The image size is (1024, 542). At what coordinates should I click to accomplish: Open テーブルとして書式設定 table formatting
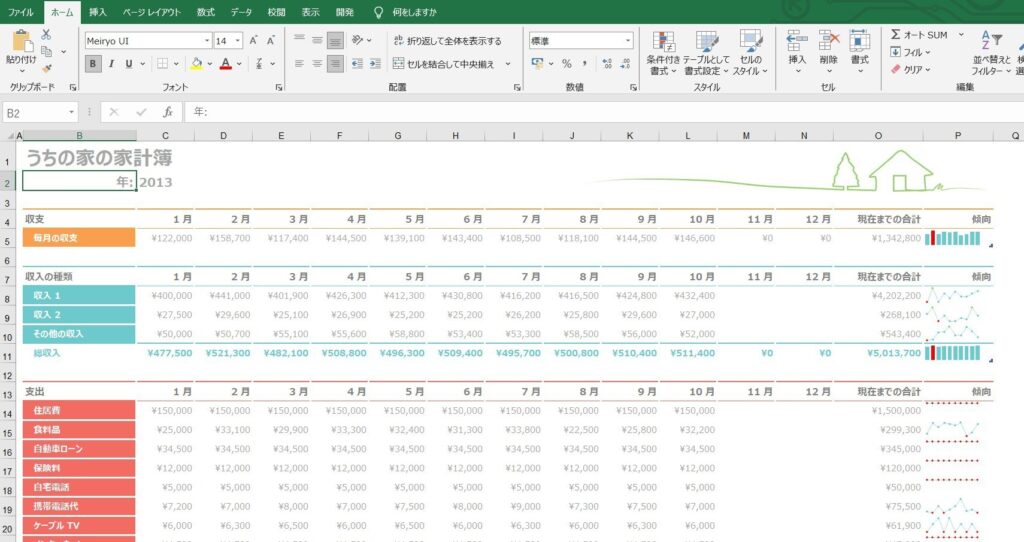707,52
